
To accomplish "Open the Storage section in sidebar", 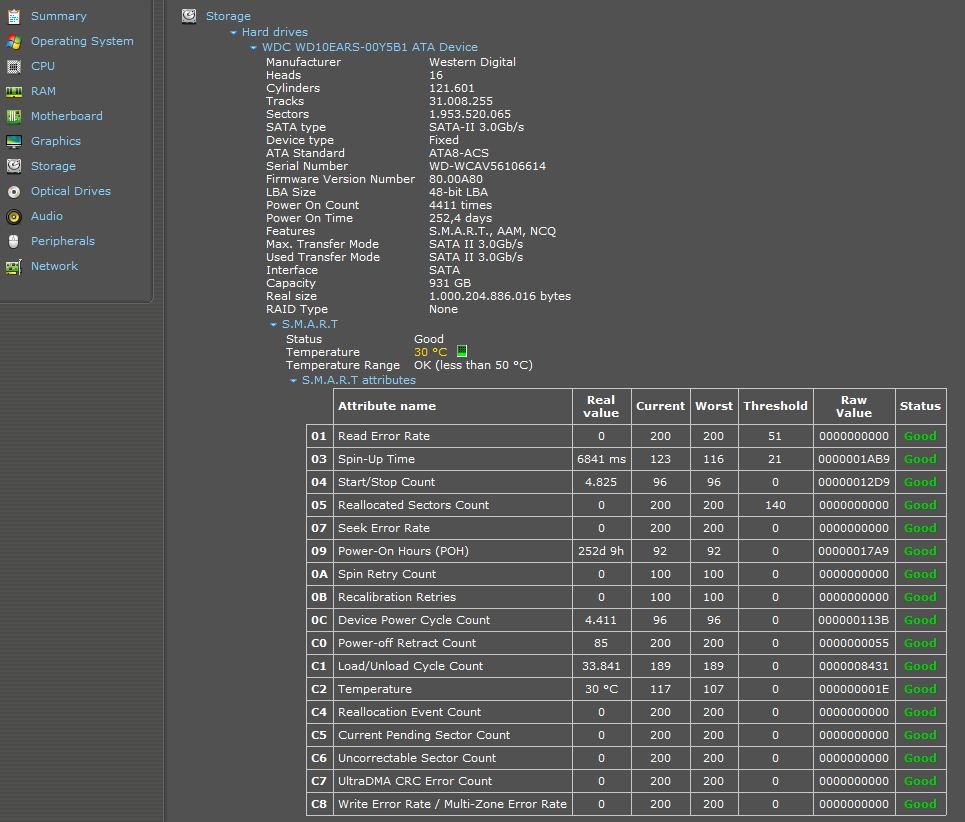I will tap(52, 166).
